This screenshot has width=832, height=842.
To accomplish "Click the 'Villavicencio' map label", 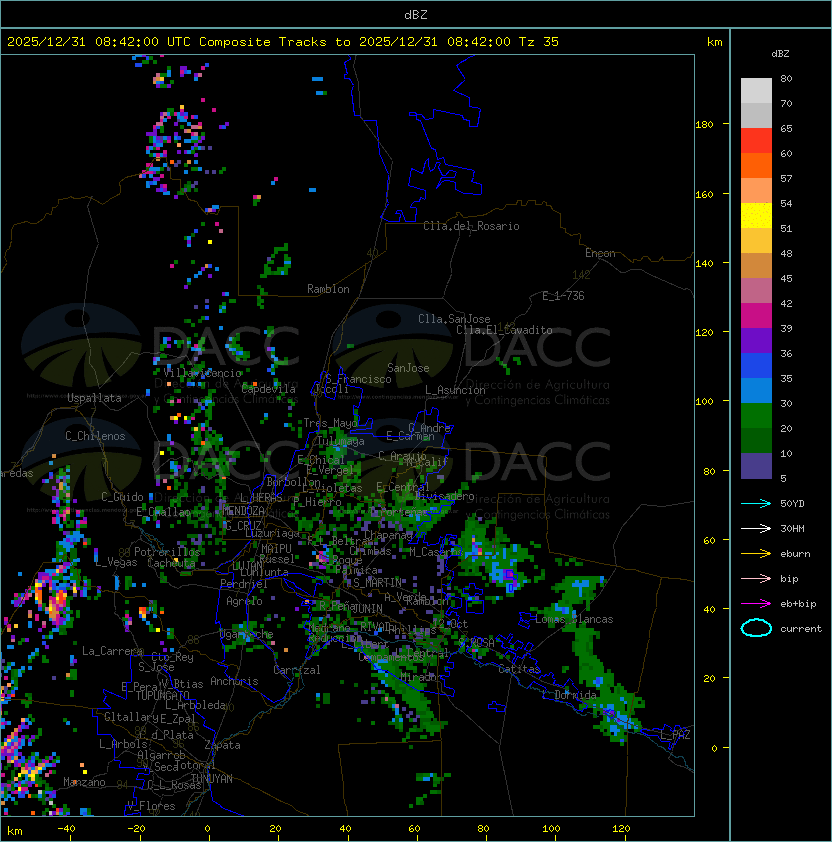I will [202, 373].
